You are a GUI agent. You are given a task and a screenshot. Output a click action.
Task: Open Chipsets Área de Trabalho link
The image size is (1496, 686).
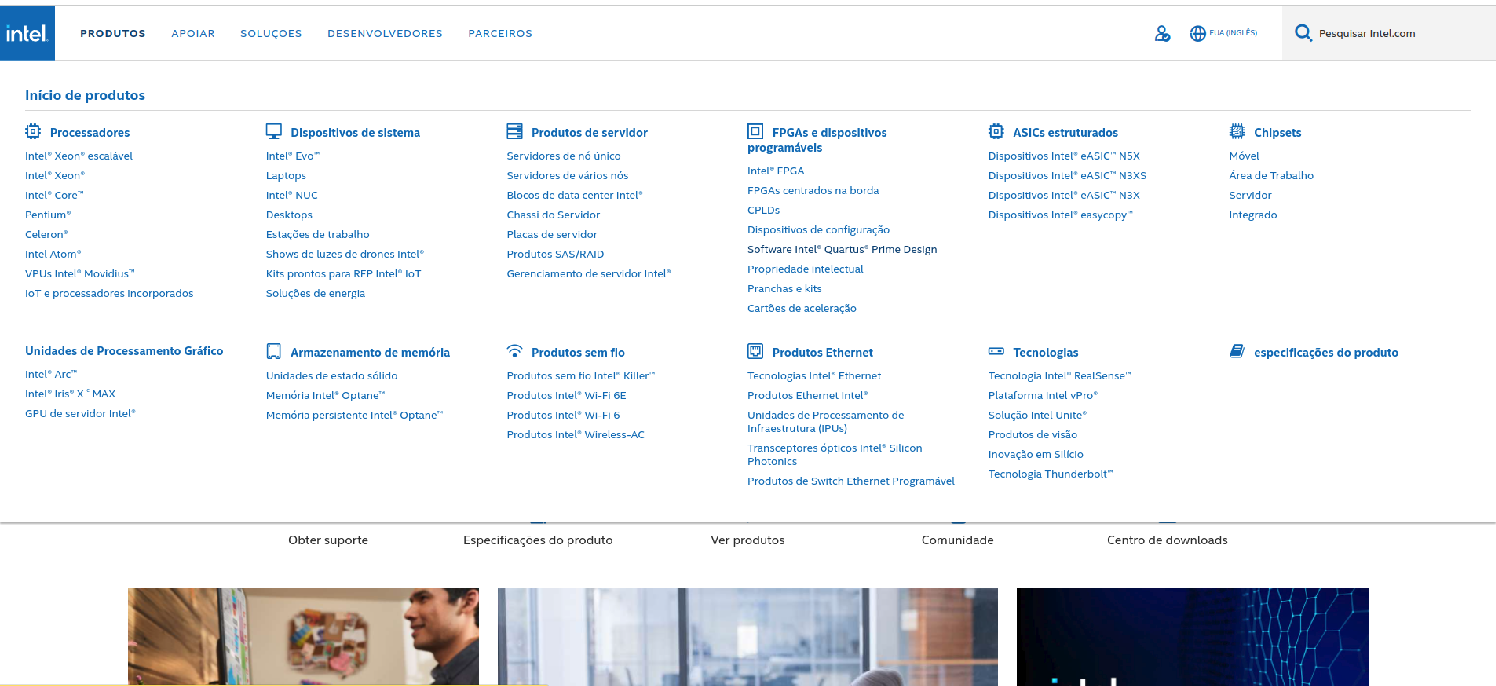[x=1272, y=175]
